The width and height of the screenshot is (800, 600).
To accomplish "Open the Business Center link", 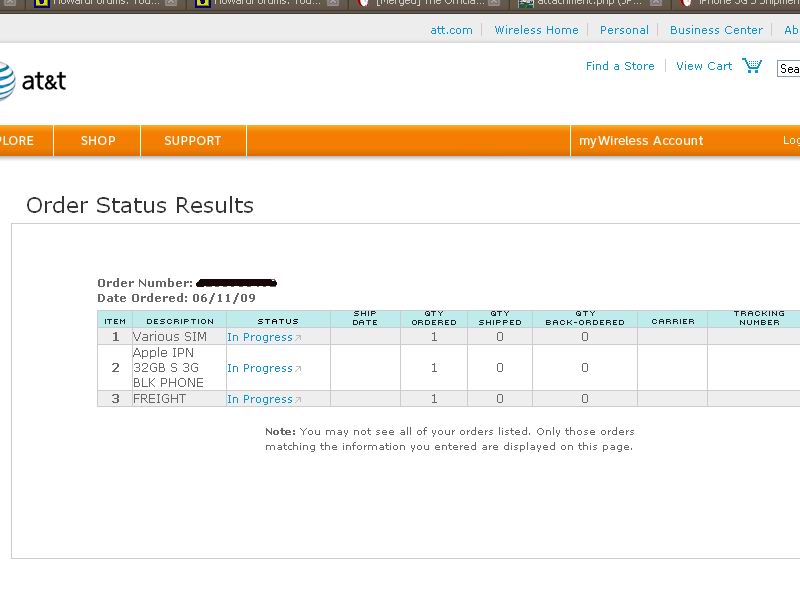I will [716, 30].
